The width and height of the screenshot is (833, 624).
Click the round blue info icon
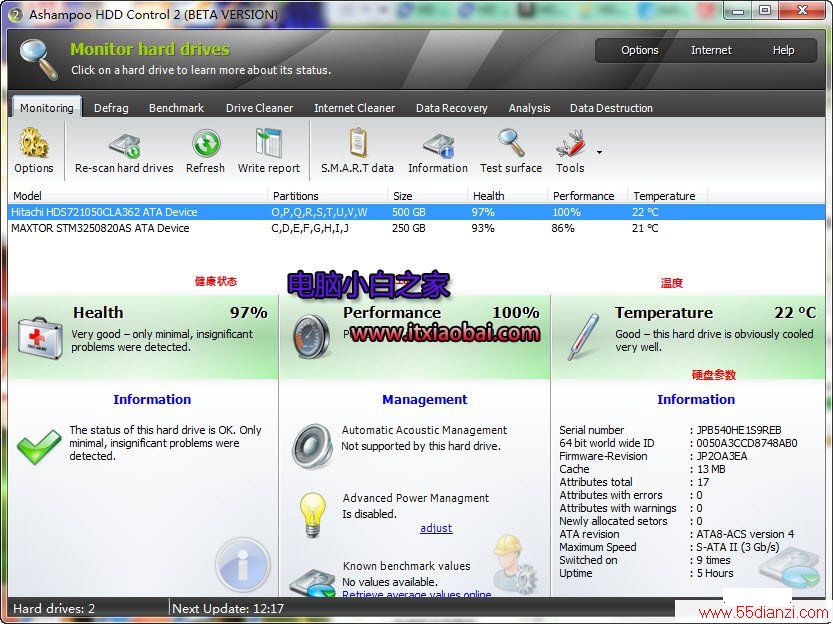[243, 565]
